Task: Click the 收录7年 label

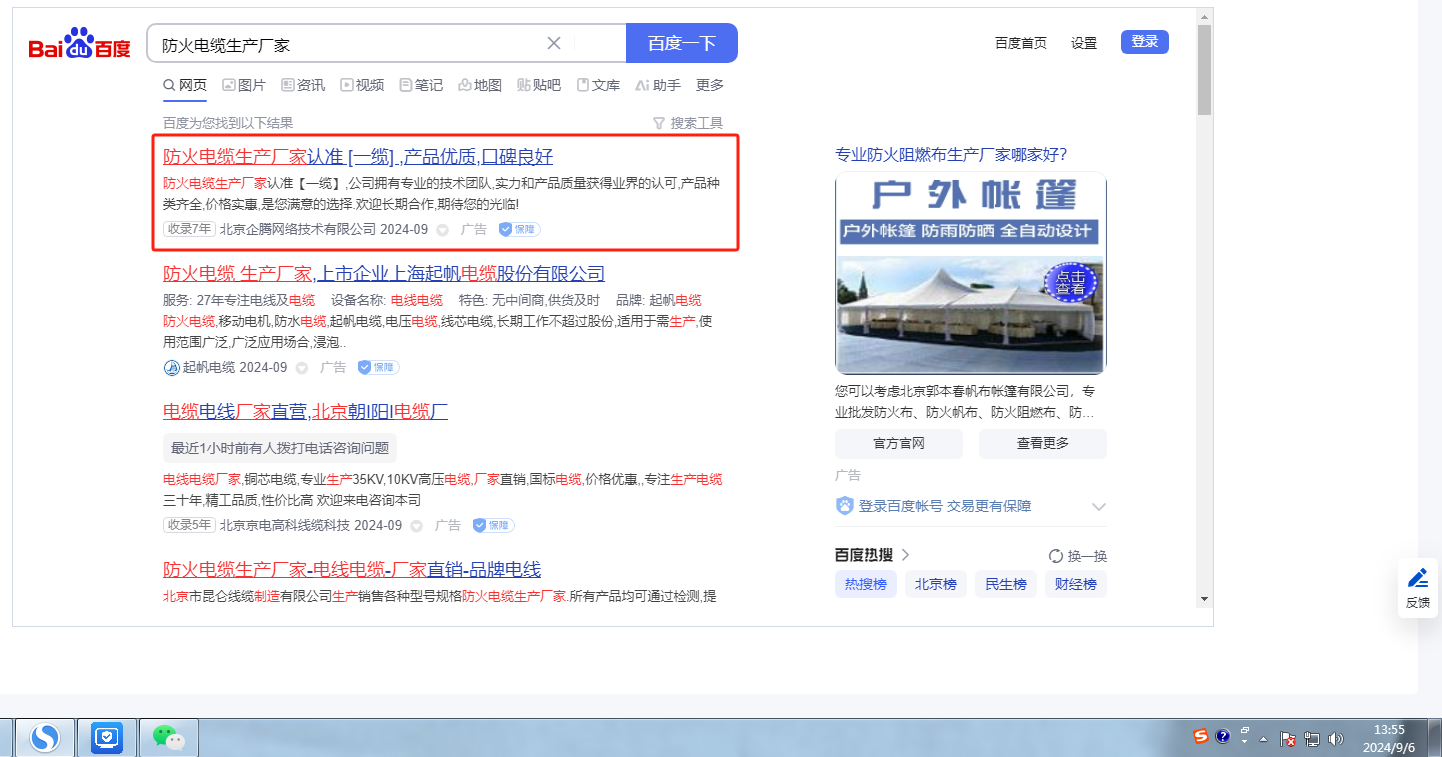Action: tap(189, 229)
